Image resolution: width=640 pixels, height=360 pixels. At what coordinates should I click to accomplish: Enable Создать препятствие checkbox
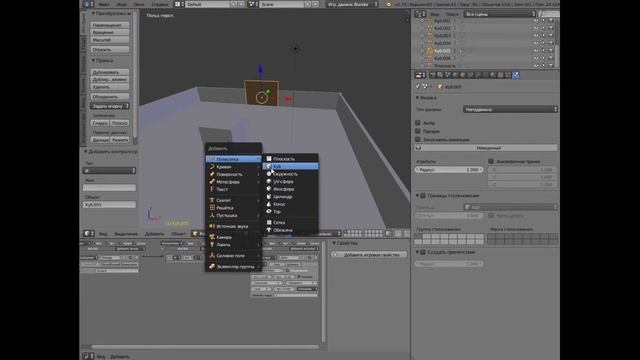[x=423, y=252]
